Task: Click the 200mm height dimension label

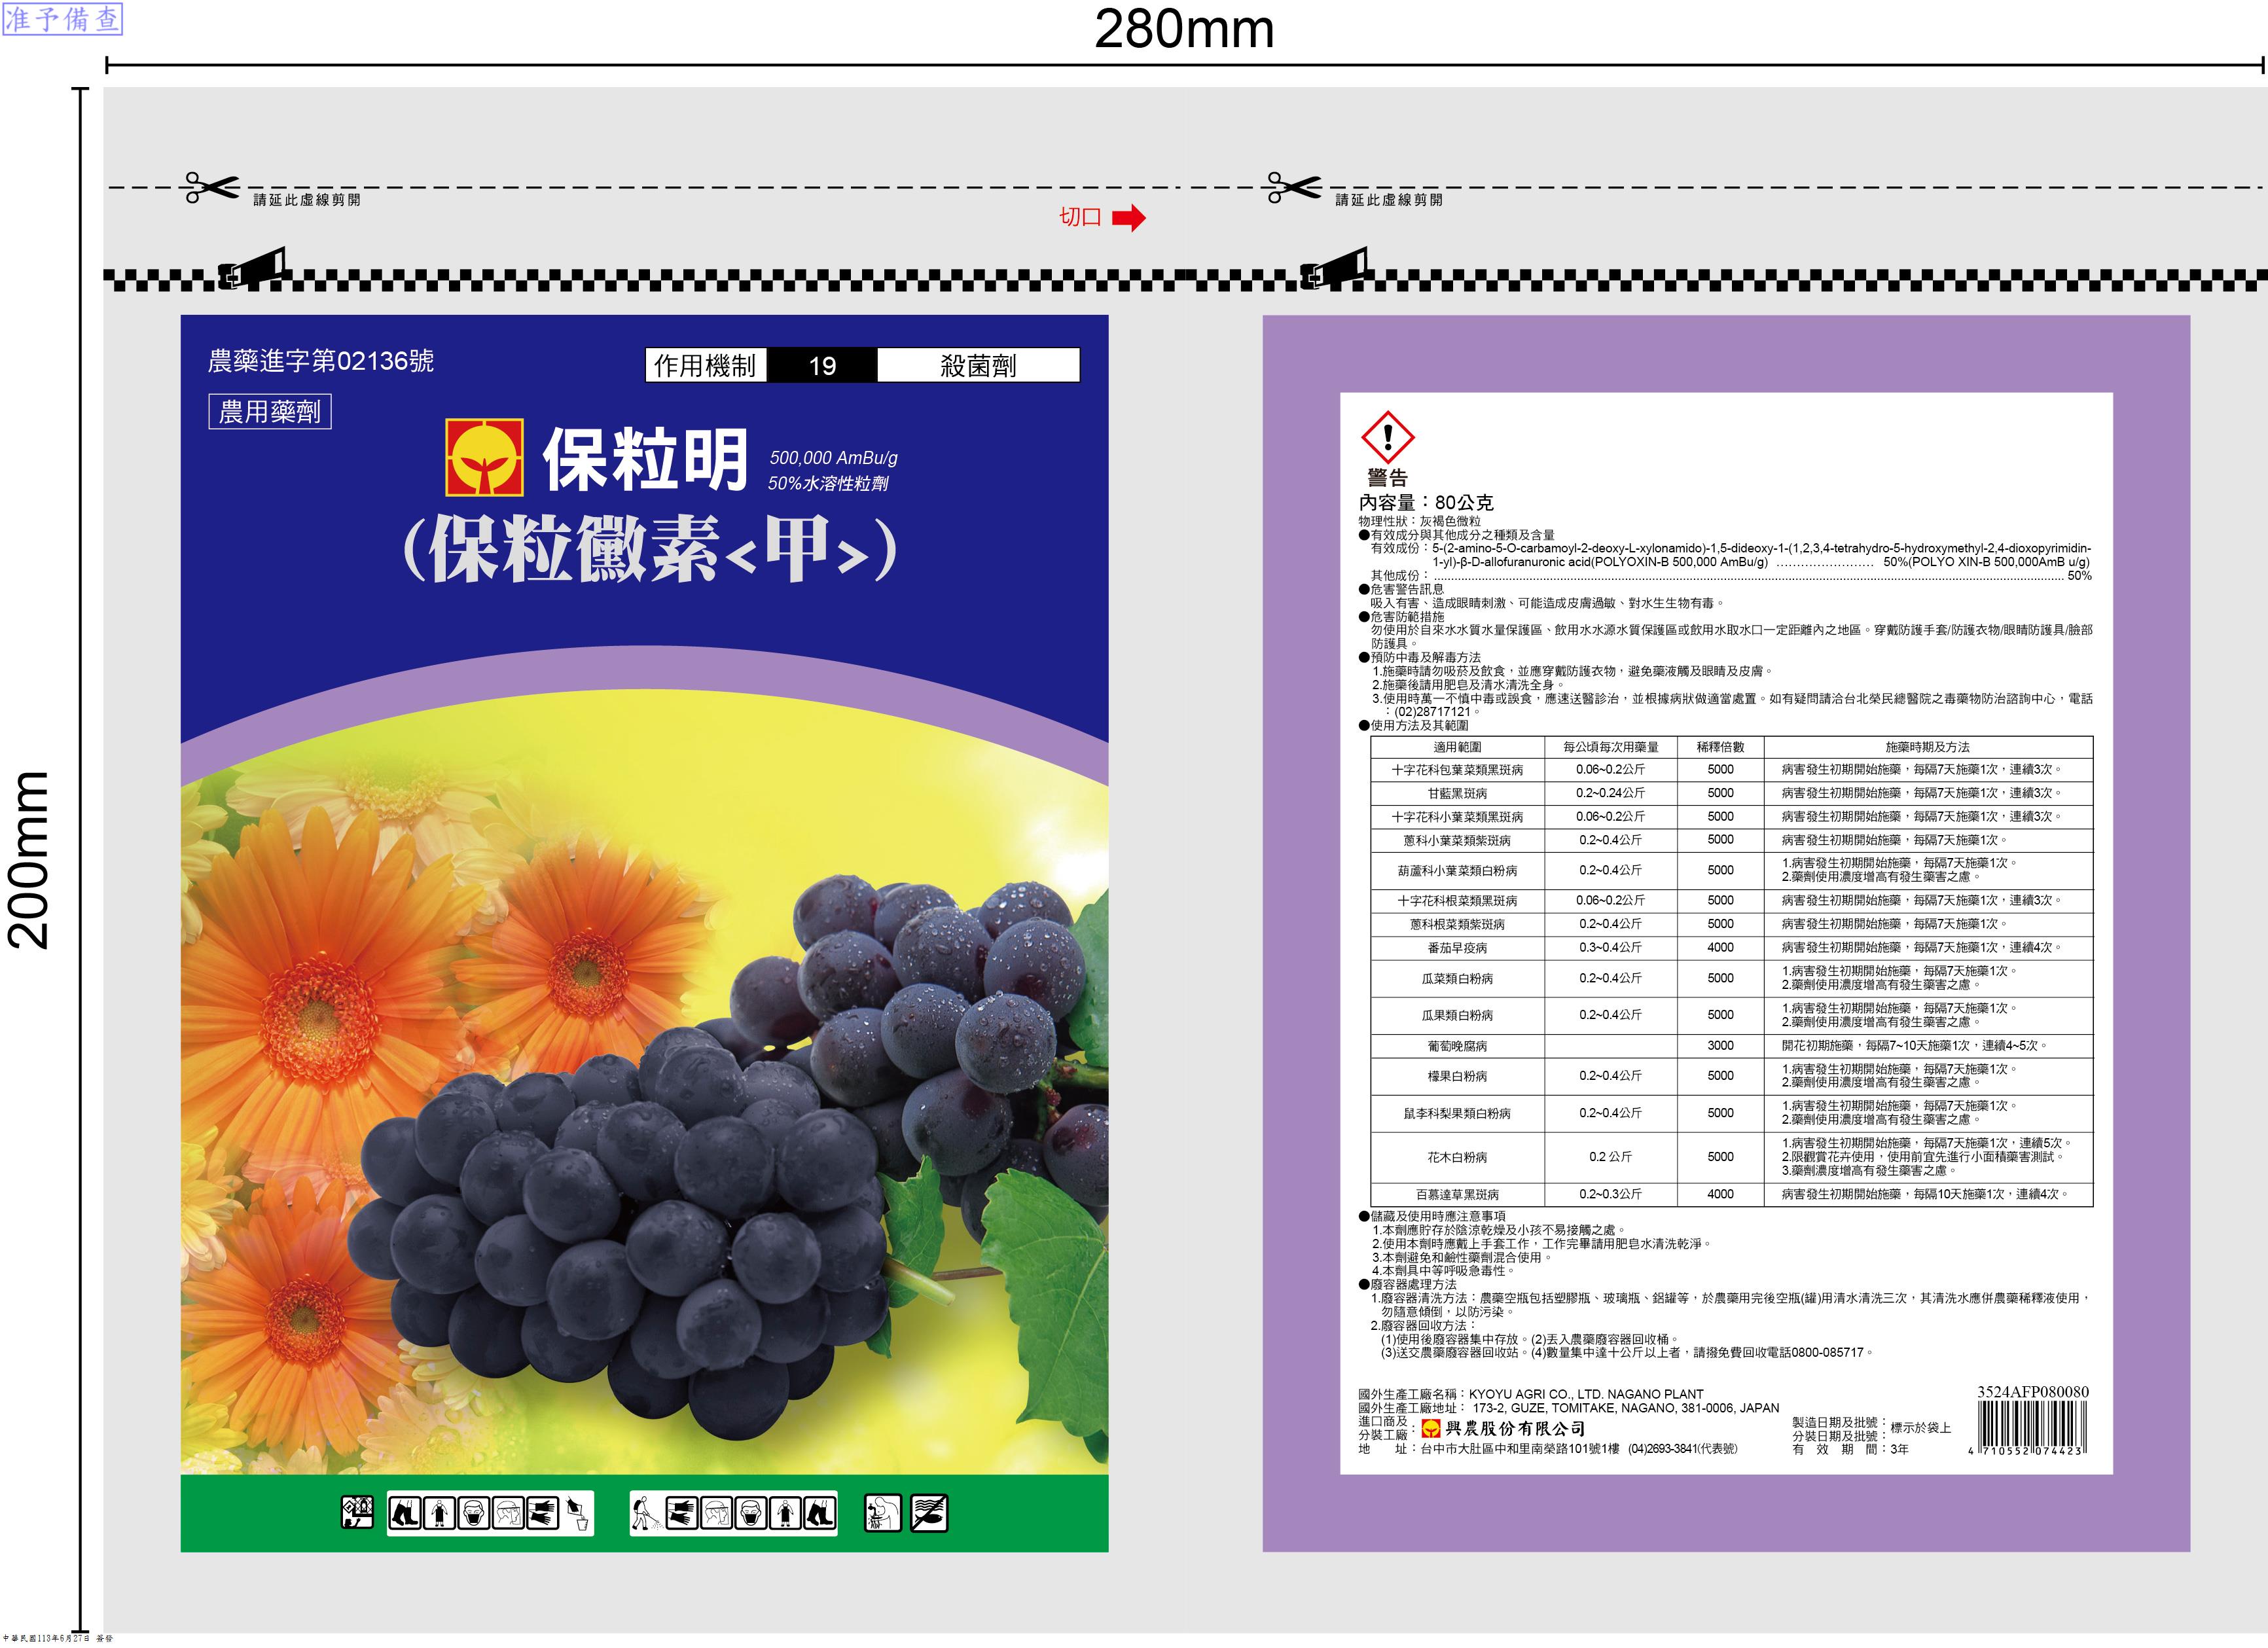Action: pyautogui.click(x=28, y=860)
